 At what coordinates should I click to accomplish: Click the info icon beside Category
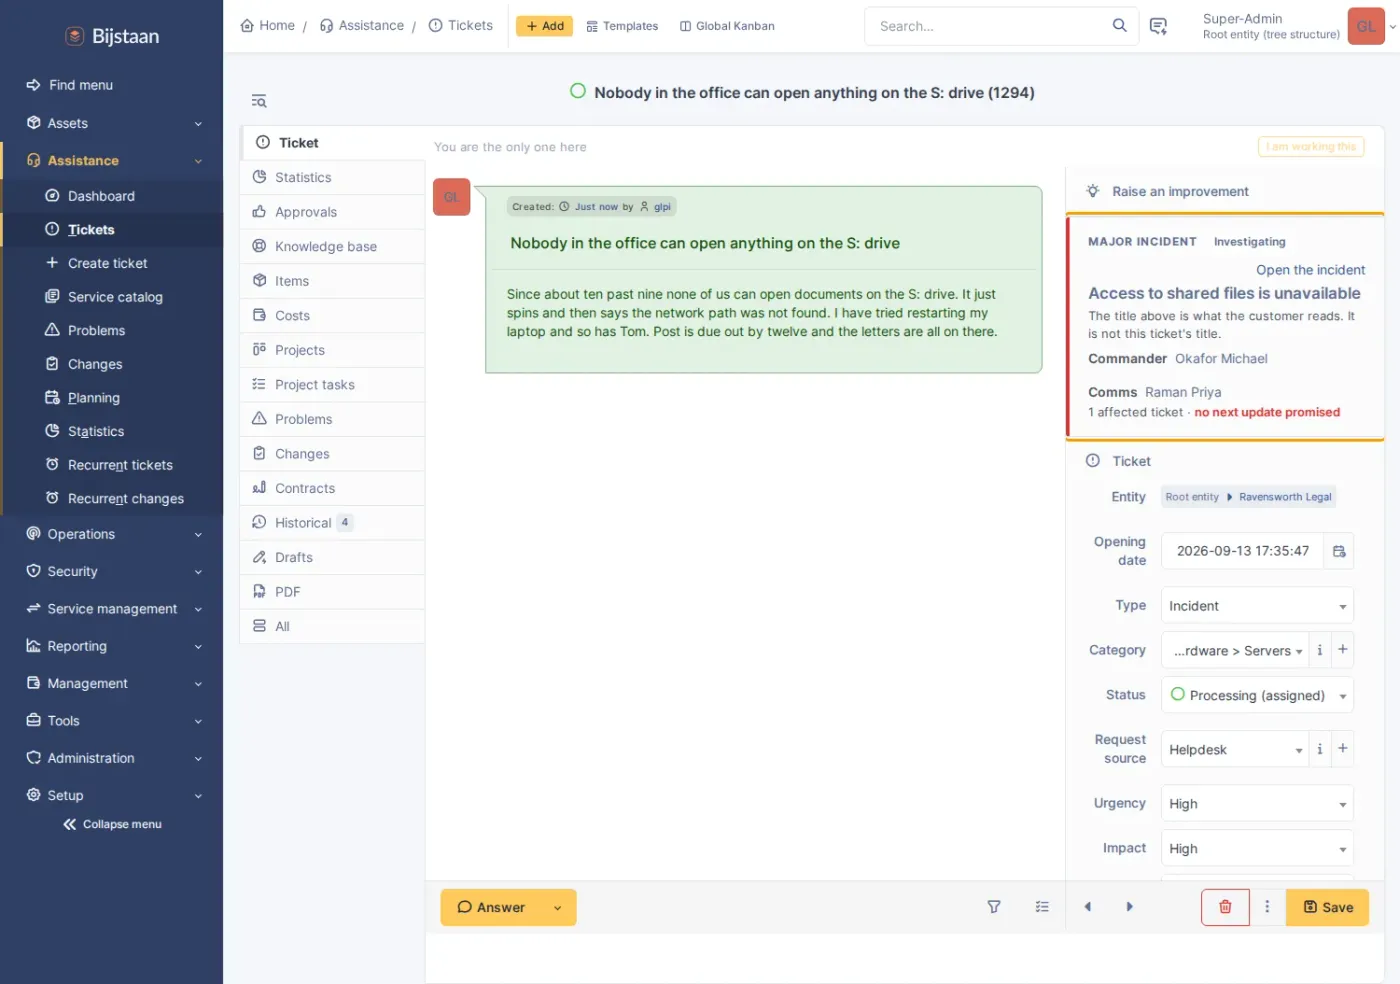point(1320,650)
